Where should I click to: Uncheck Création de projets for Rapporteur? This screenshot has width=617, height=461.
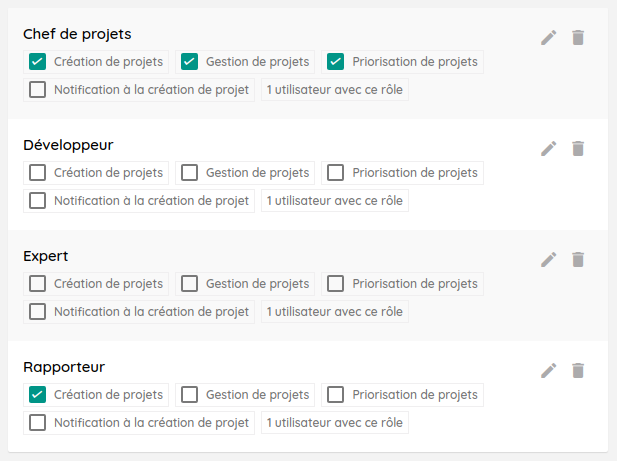pos(38,395)
